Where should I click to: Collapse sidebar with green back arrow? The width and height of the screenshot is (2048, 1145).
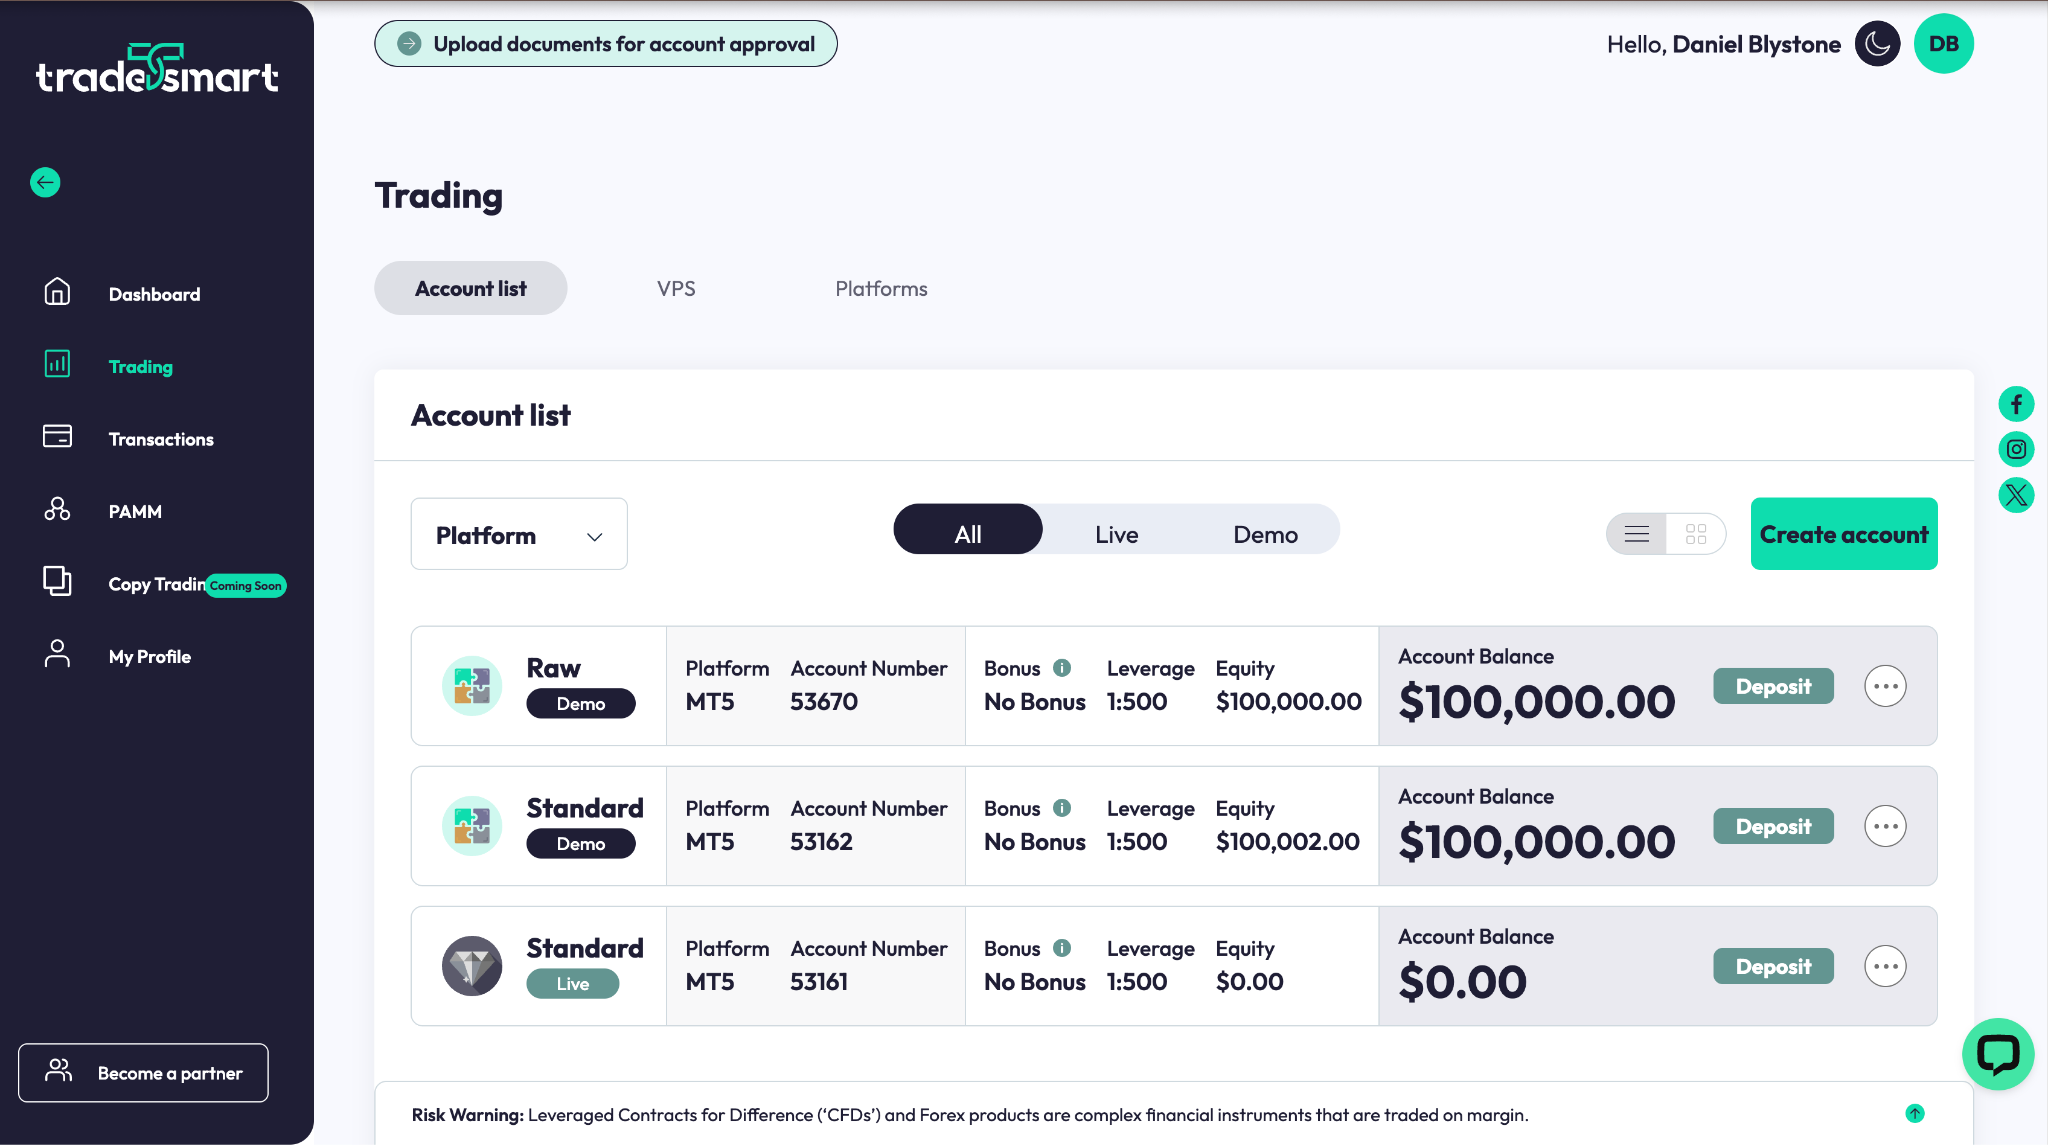[x=45, y=182]
